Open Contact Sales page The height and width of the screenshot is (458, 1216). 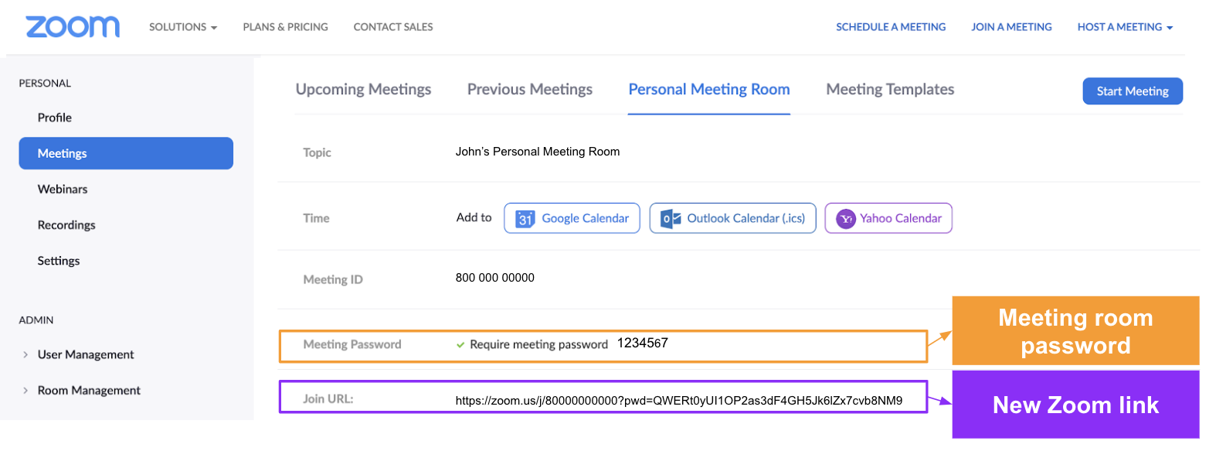[x=393, y=27]
